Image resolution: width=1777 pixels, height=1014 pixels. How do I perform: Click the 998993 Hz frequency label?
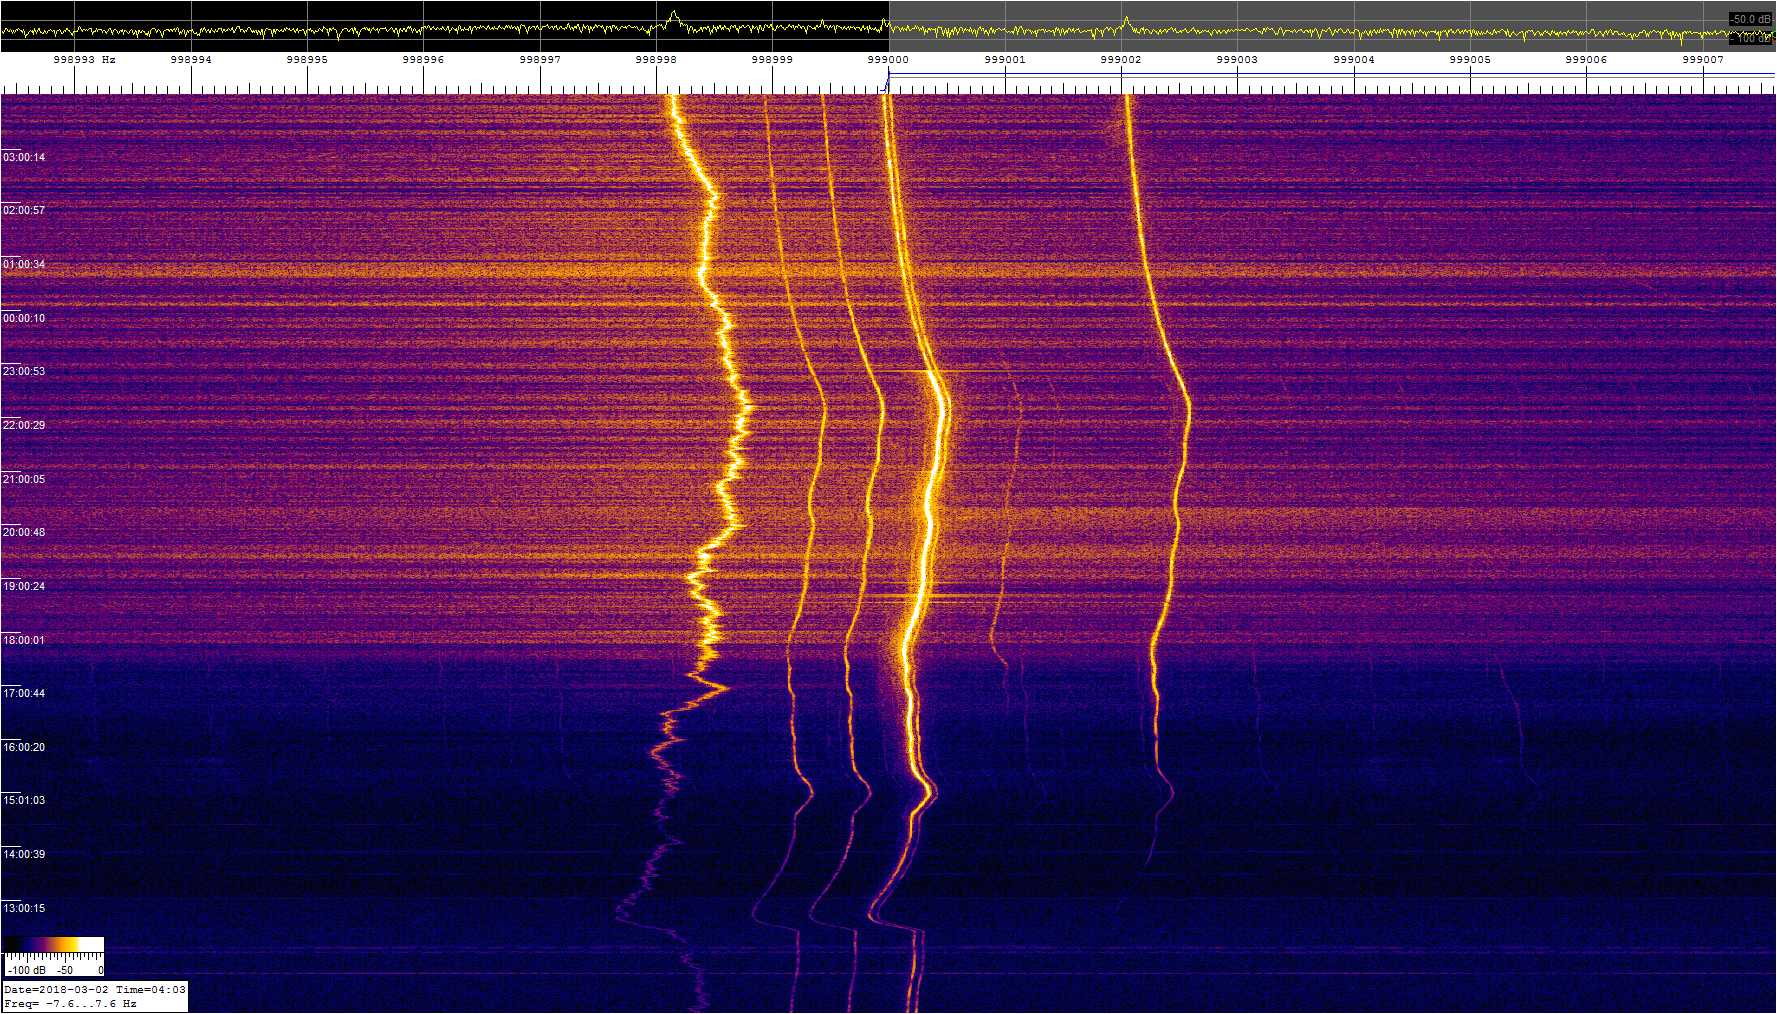point(84,60)
